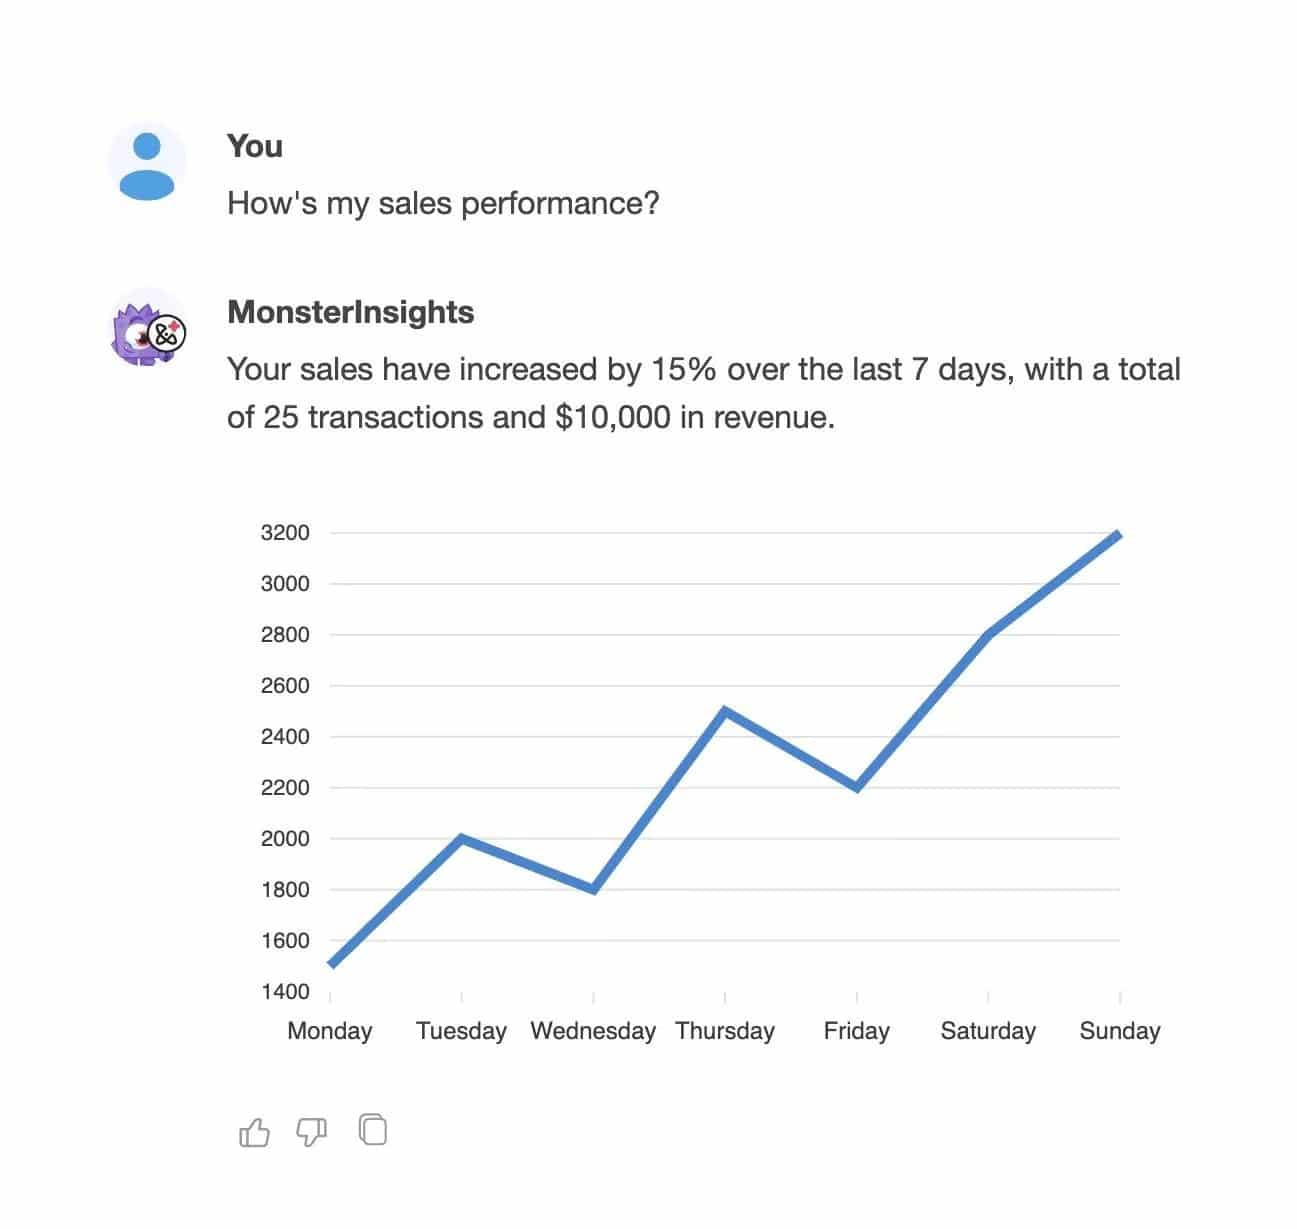
Task: Click the 1400 y-axis label
Action: pos(285,992)
